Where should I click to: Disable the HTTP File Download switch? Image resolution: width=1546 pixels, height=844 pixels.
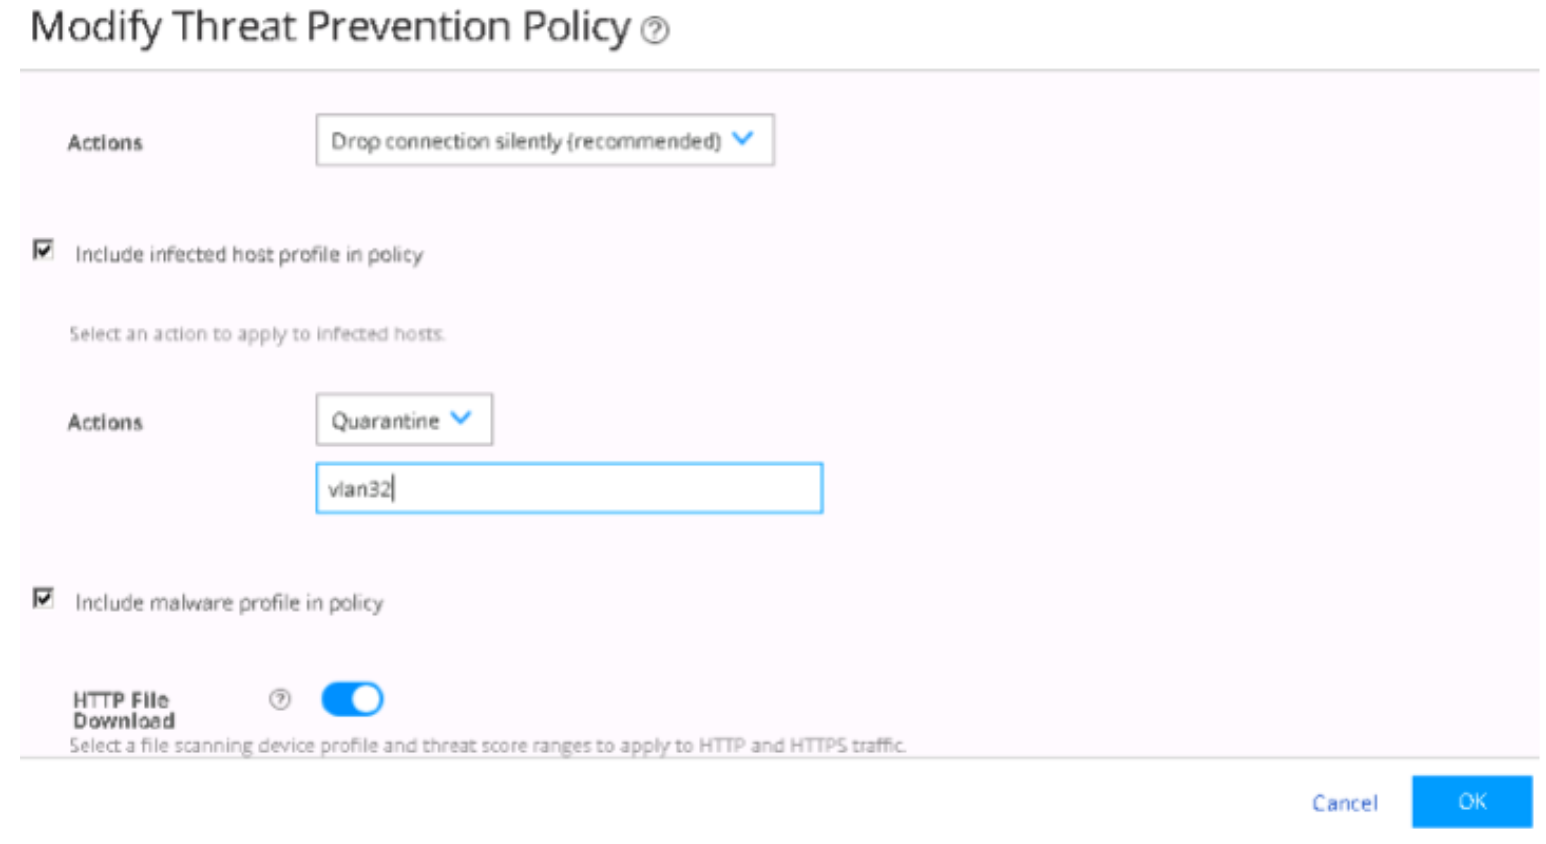coord(352,699)
